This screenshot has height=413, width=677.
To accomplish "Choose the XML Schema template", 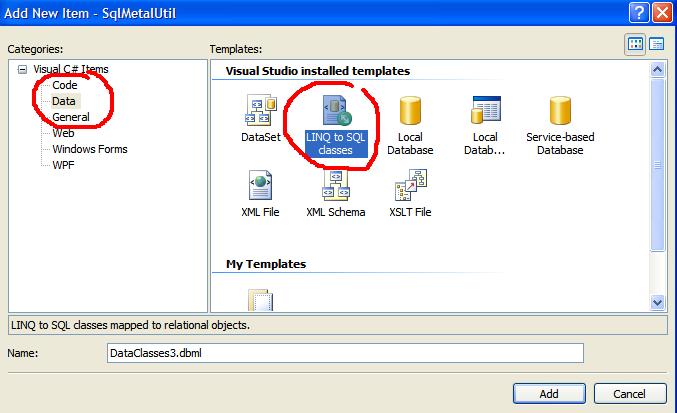I will coord(335,194).
